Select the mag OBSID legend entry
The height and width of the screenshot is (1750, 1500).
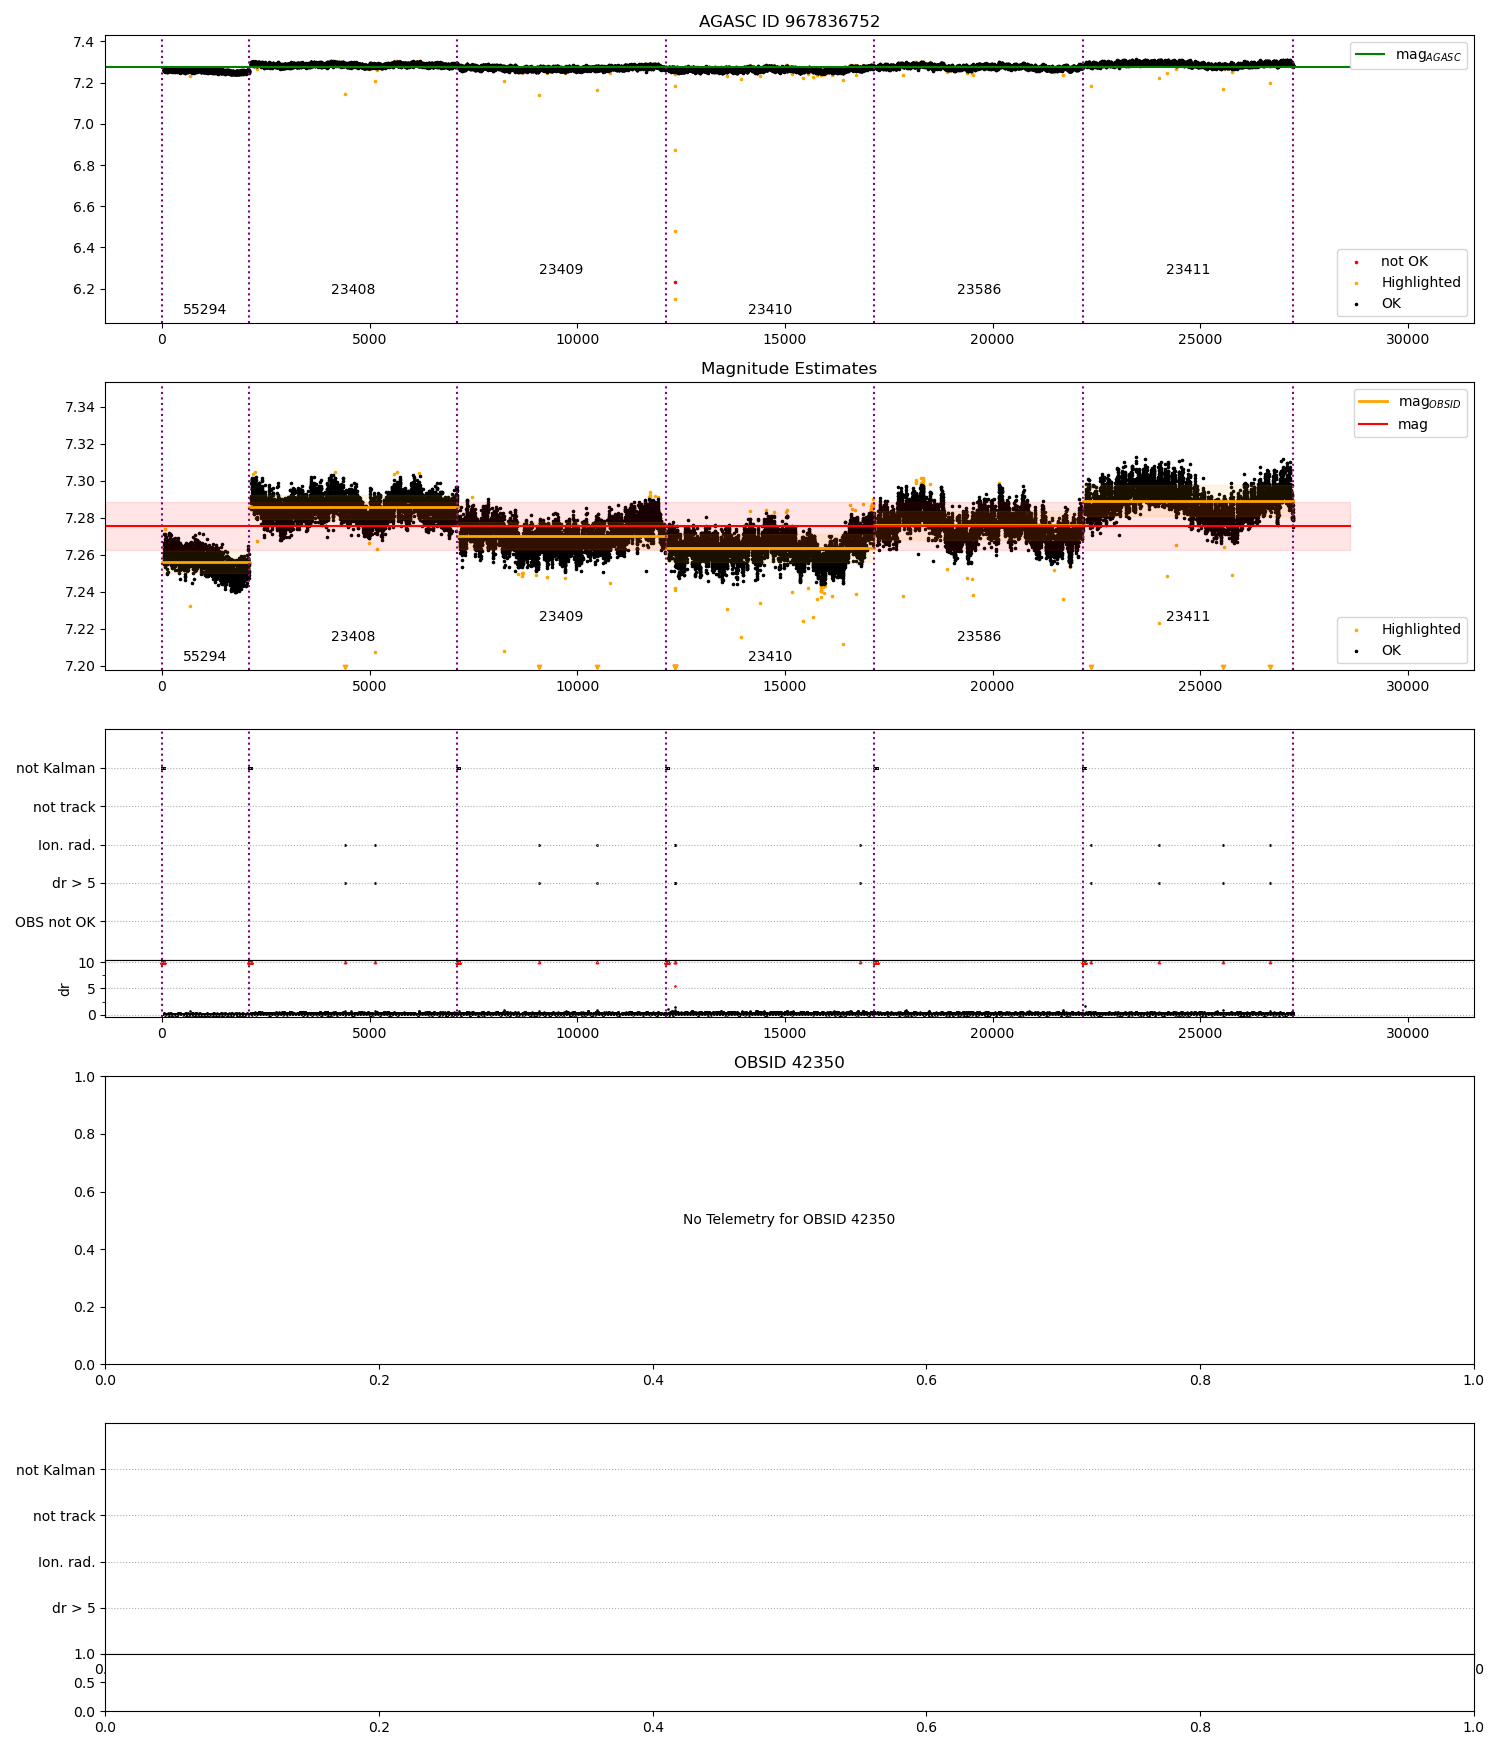click(x=1410, y=402)
